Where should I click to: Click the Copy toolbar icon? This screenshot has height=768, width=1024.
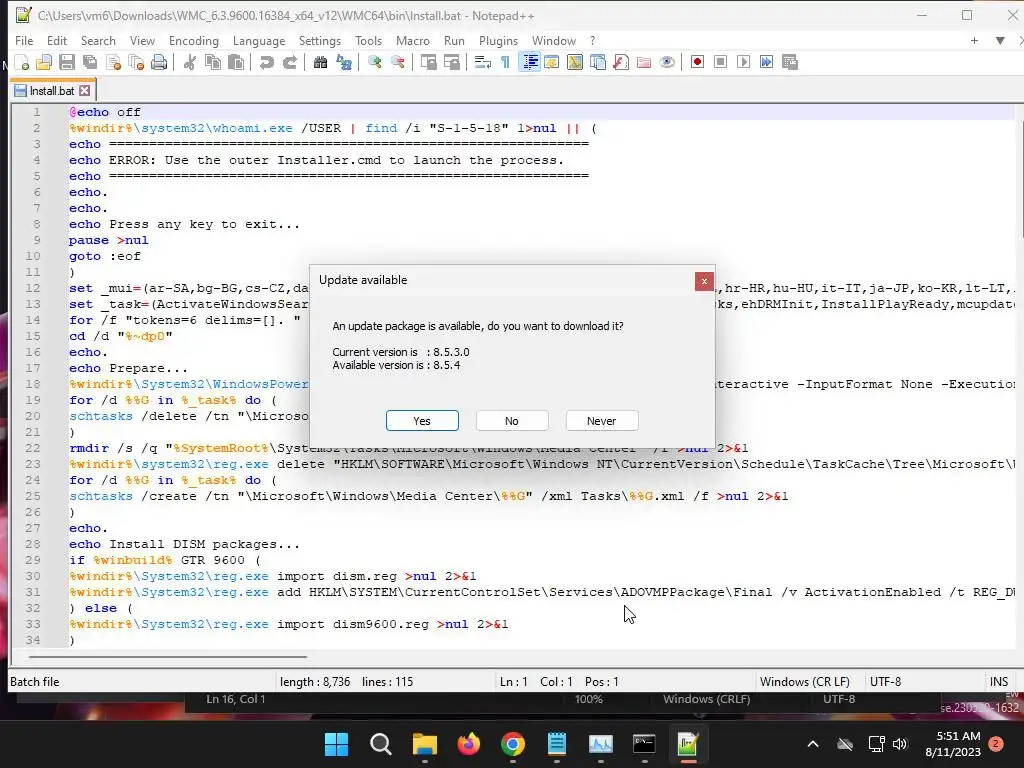212,62
